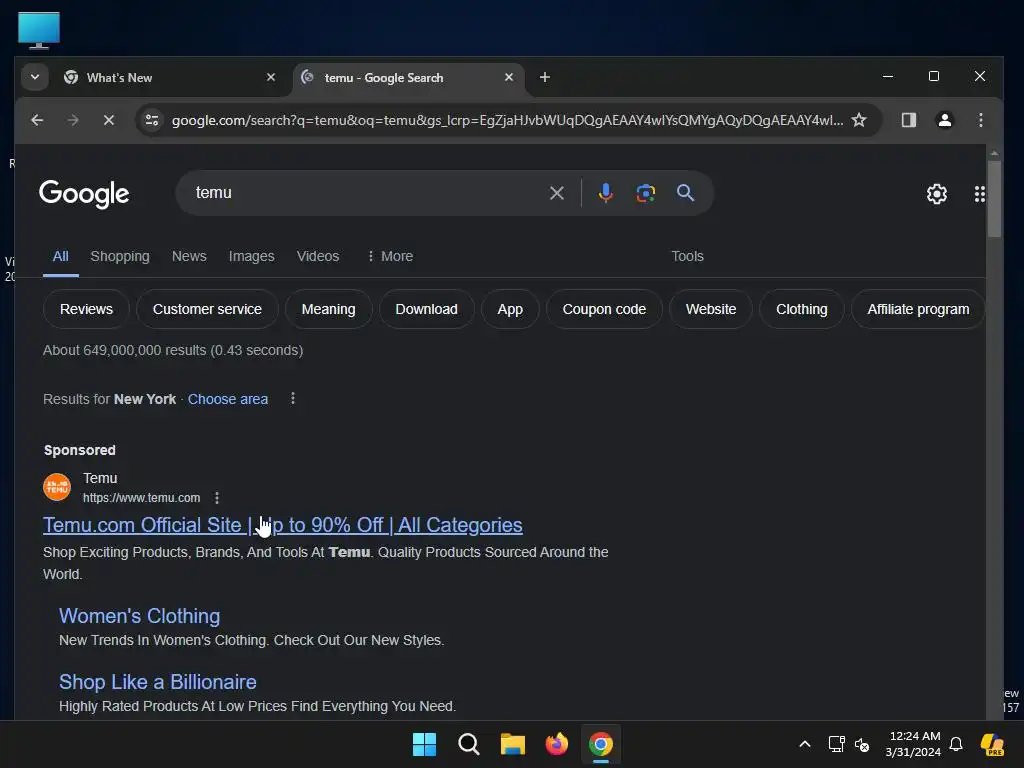Submit search with magnifier icon
Image resolution: width=1024 pixels, height=768 pixels.
point(685,193)
